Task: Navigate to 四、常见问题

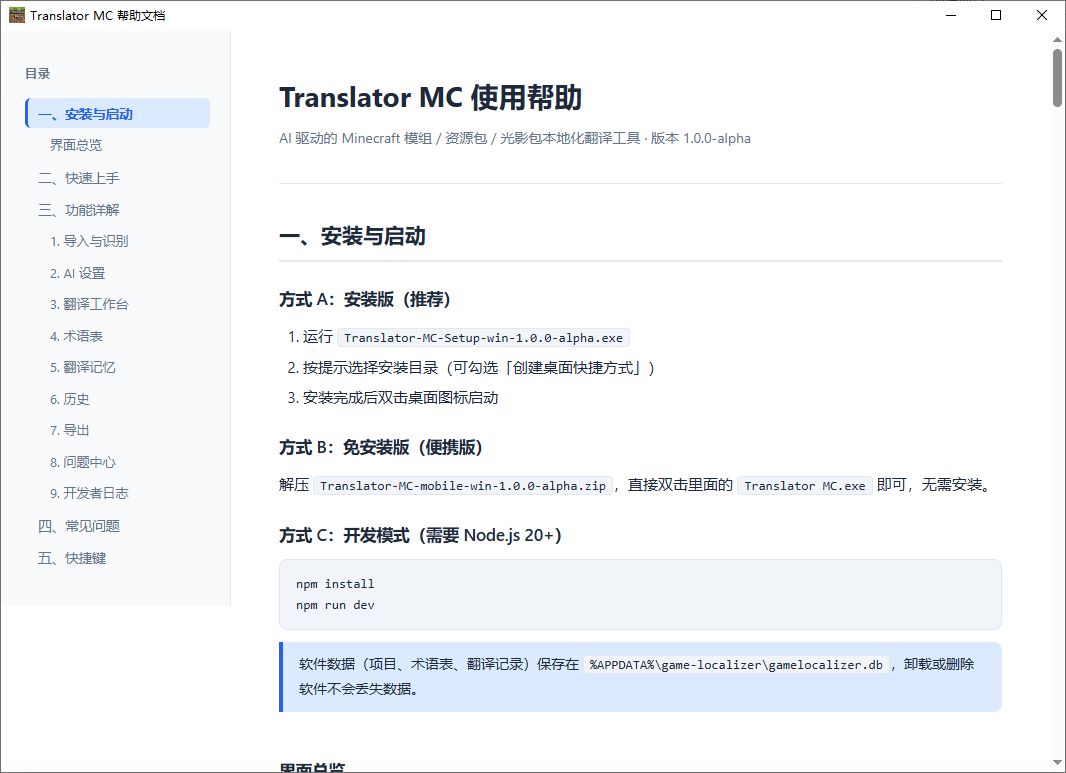Action: pyautogui.click(x=78, y=526)
